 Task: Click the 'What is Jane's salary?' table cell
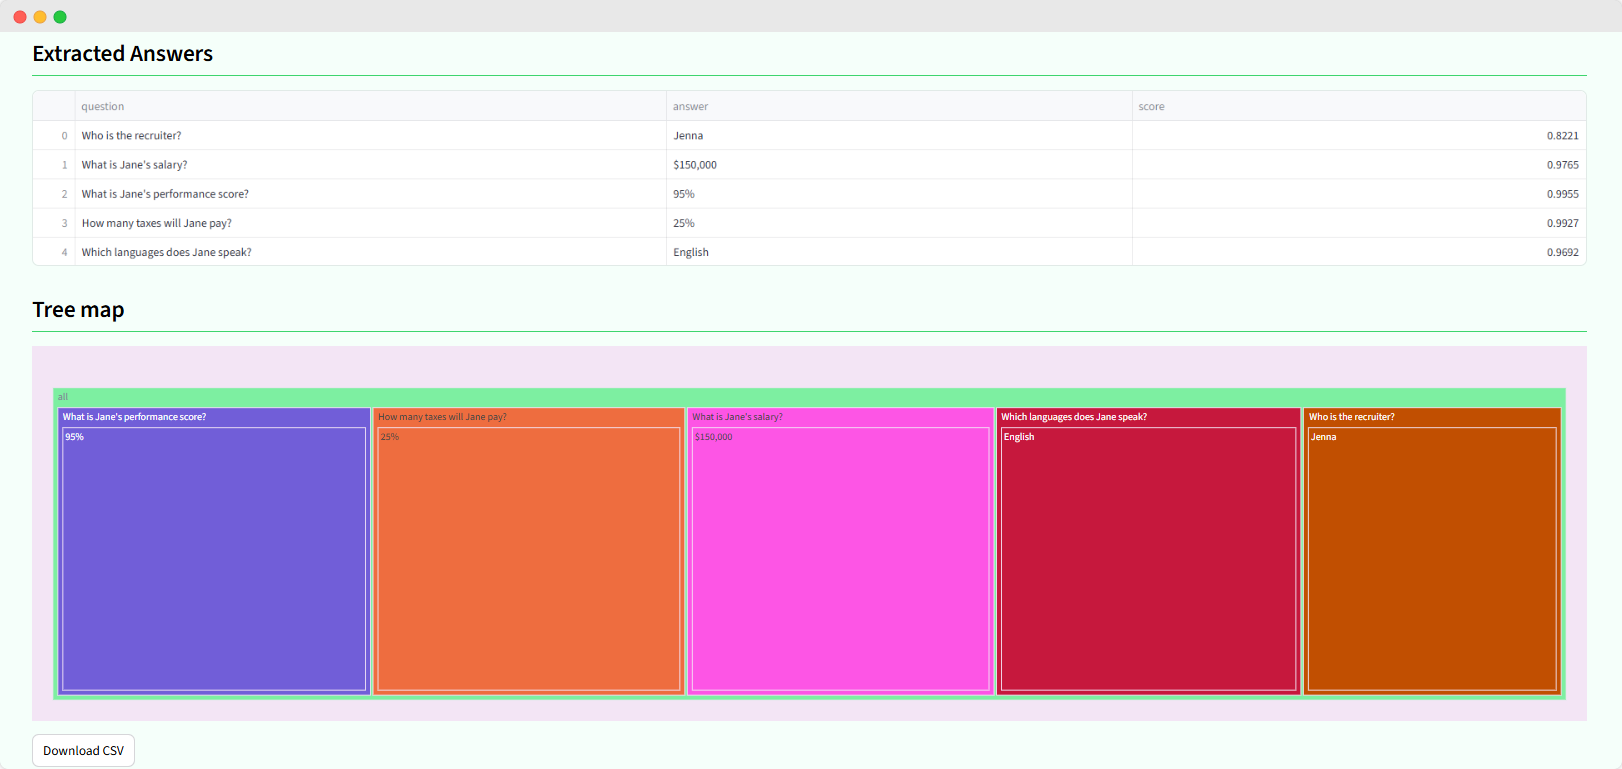[370, 165]
